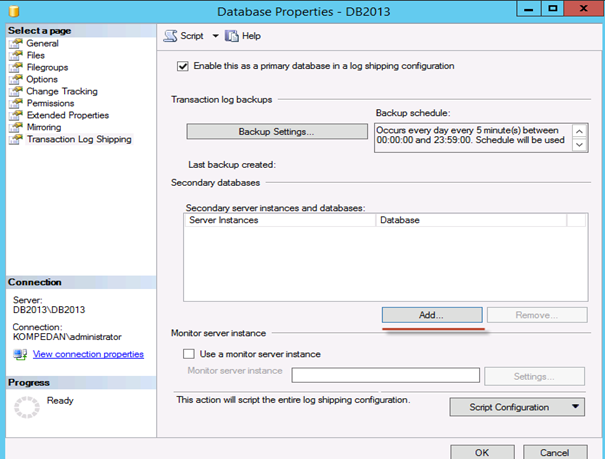Open the Permissions page
The height and width of the screenshot is (459, 605).
52,104
